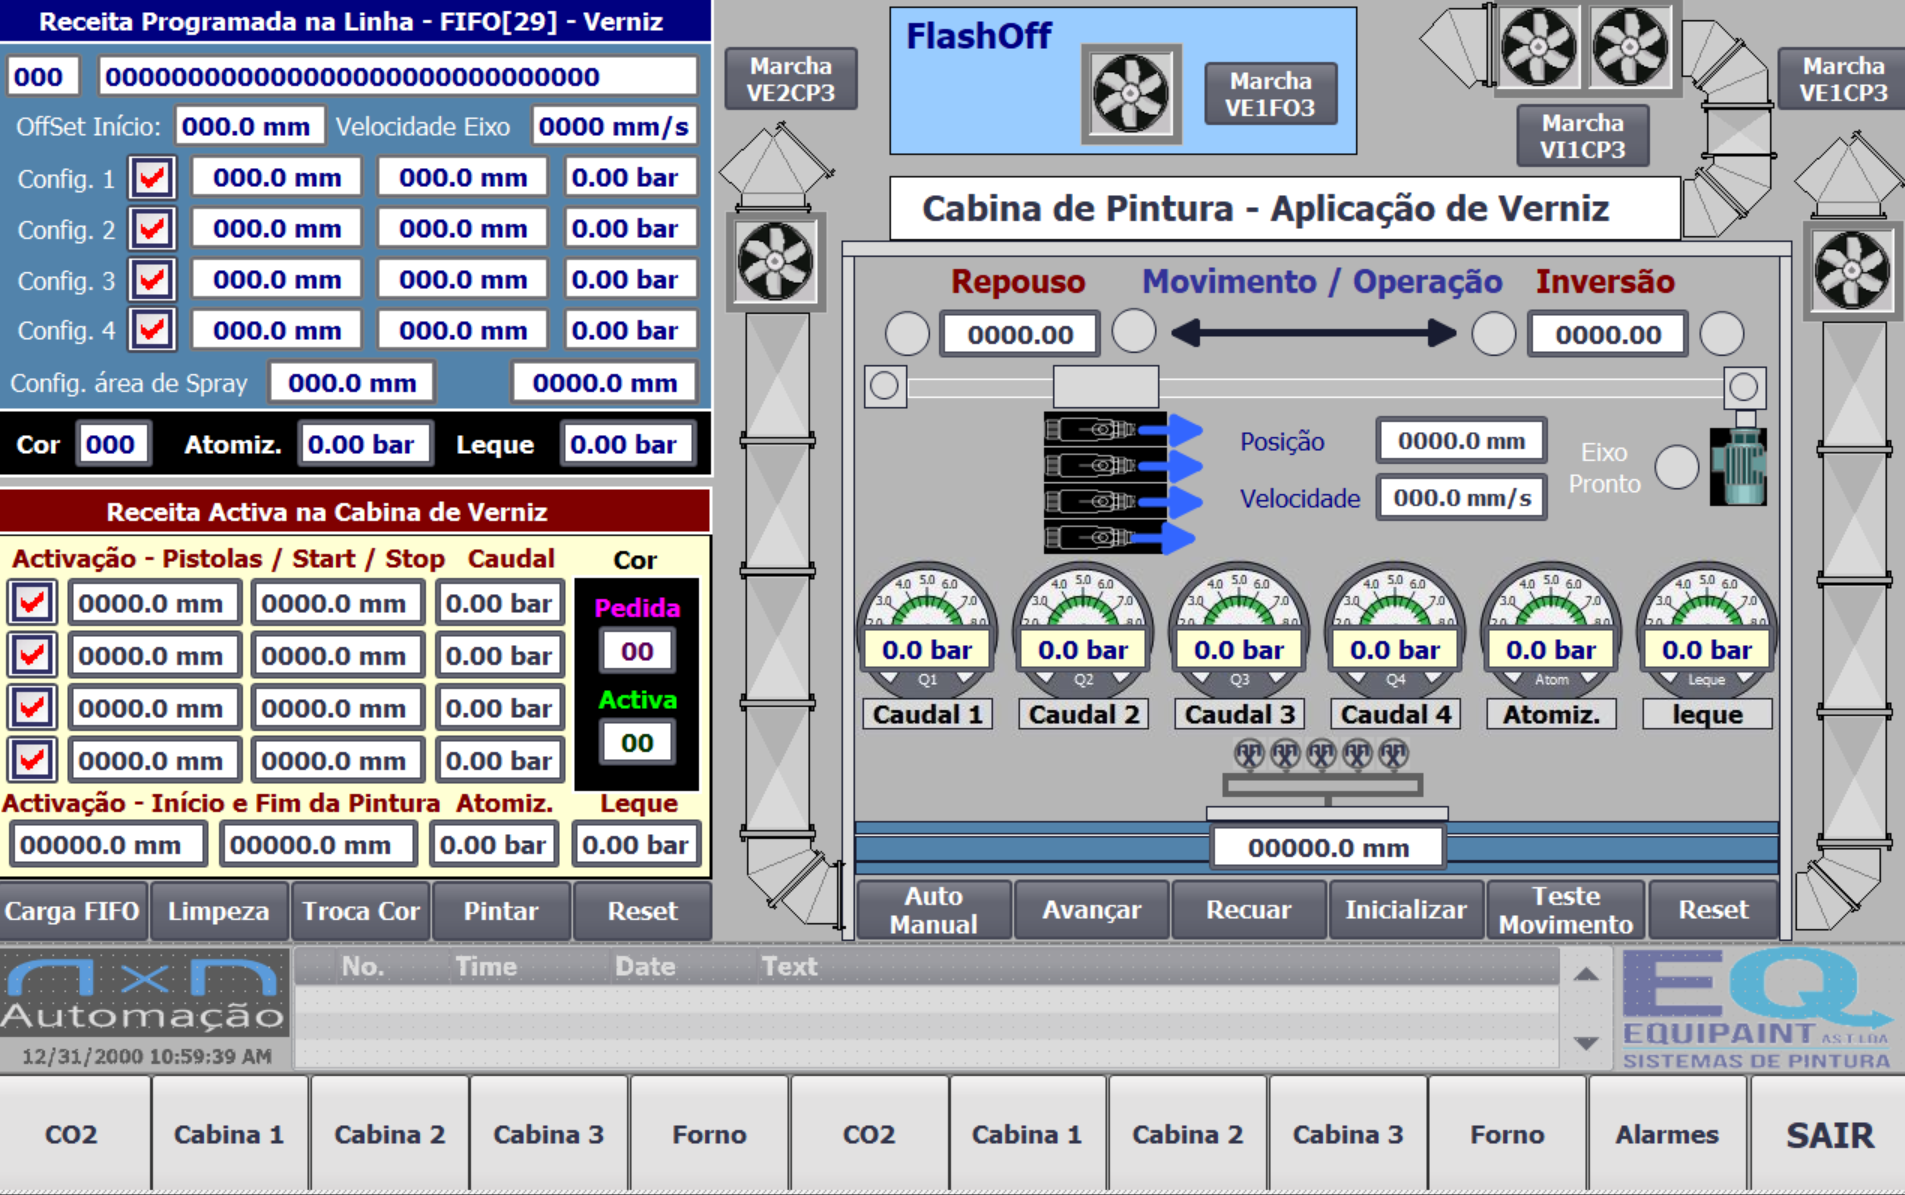Click the carriage block on the axis rail
Screen dimensions: 1905x1195
[x=1105, y=386]
